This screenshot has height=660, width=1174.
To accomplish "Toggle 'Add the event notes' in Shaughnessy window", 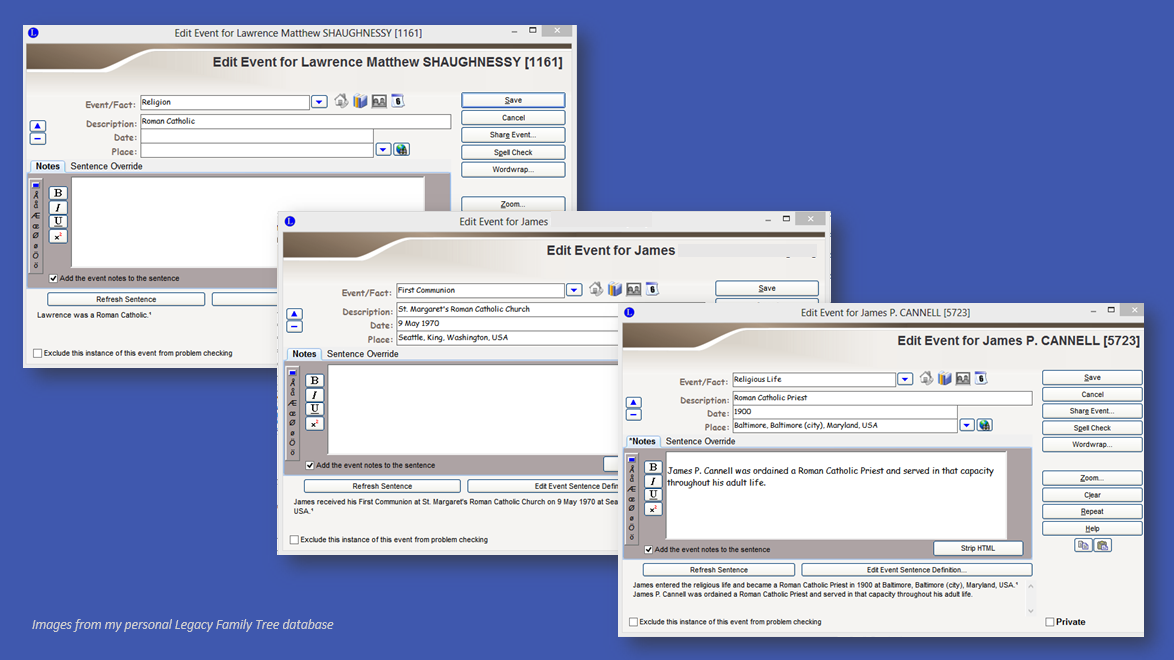I will click(x=53, y=278).
